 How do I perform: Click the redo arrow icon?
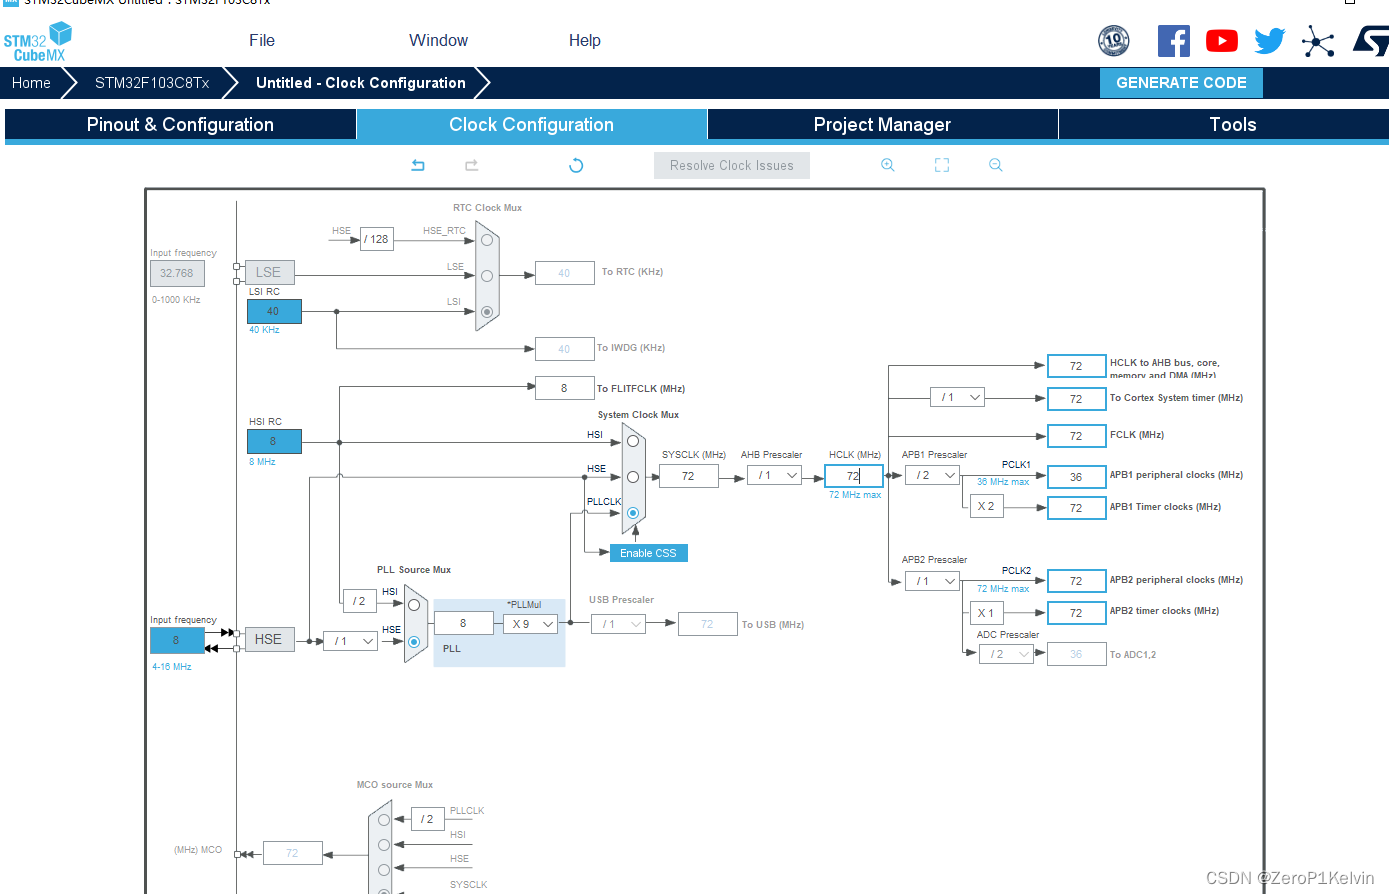coord(472,165)
